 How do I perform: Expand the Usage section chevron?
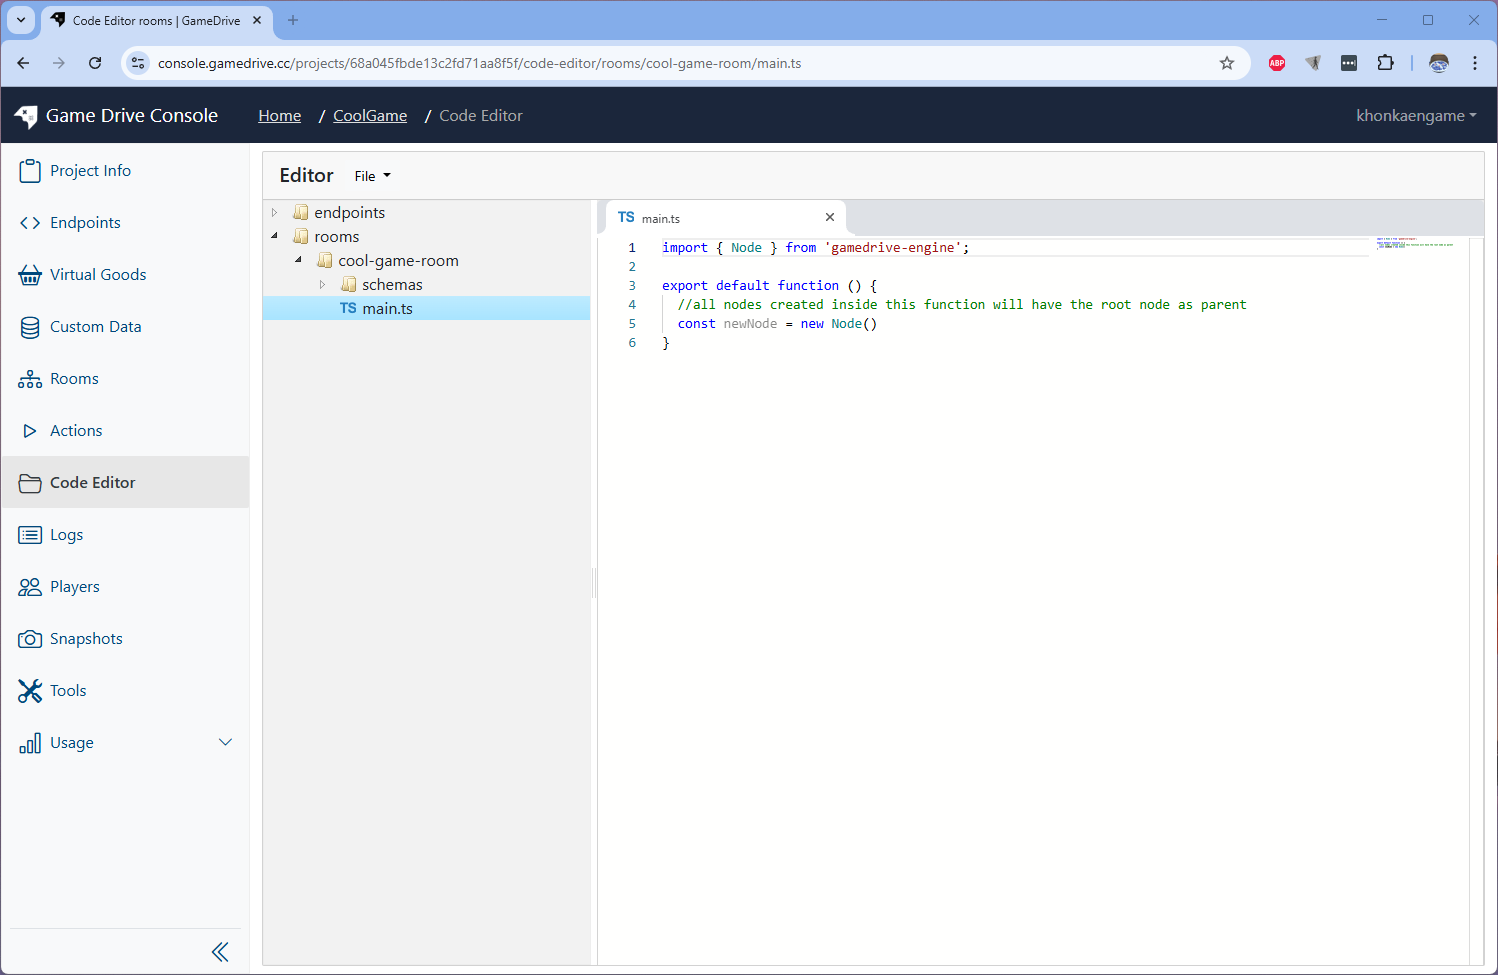click(x=226, y=742)
